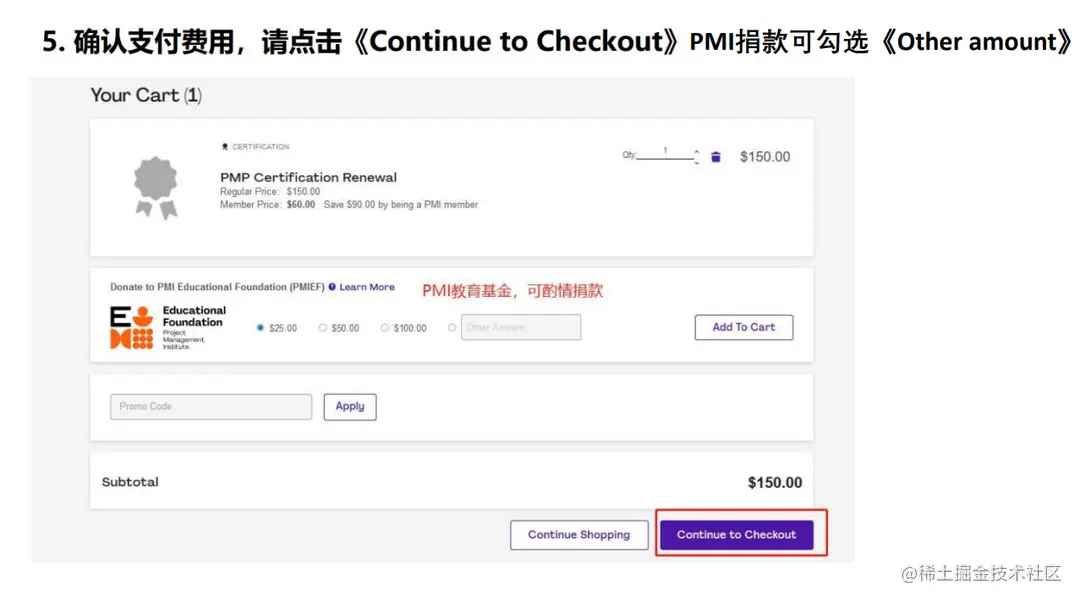Click the Your Cart (1) heading
The width and height of the screenshot is (1080, 602).
click(146, 95)
